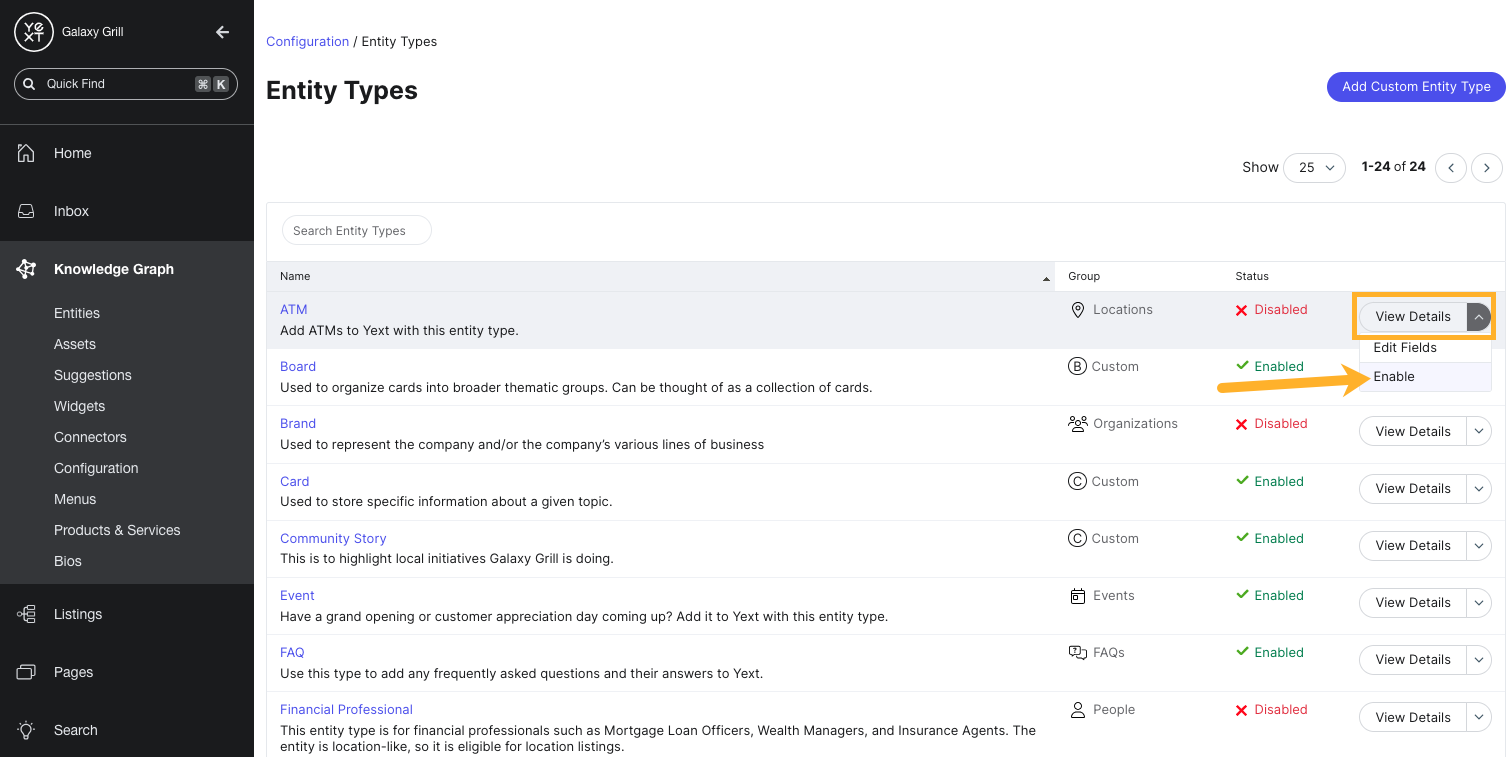Screen dimensions: 1510x757
Task: Click the Group column header
Action: [x=1084, y=277]
